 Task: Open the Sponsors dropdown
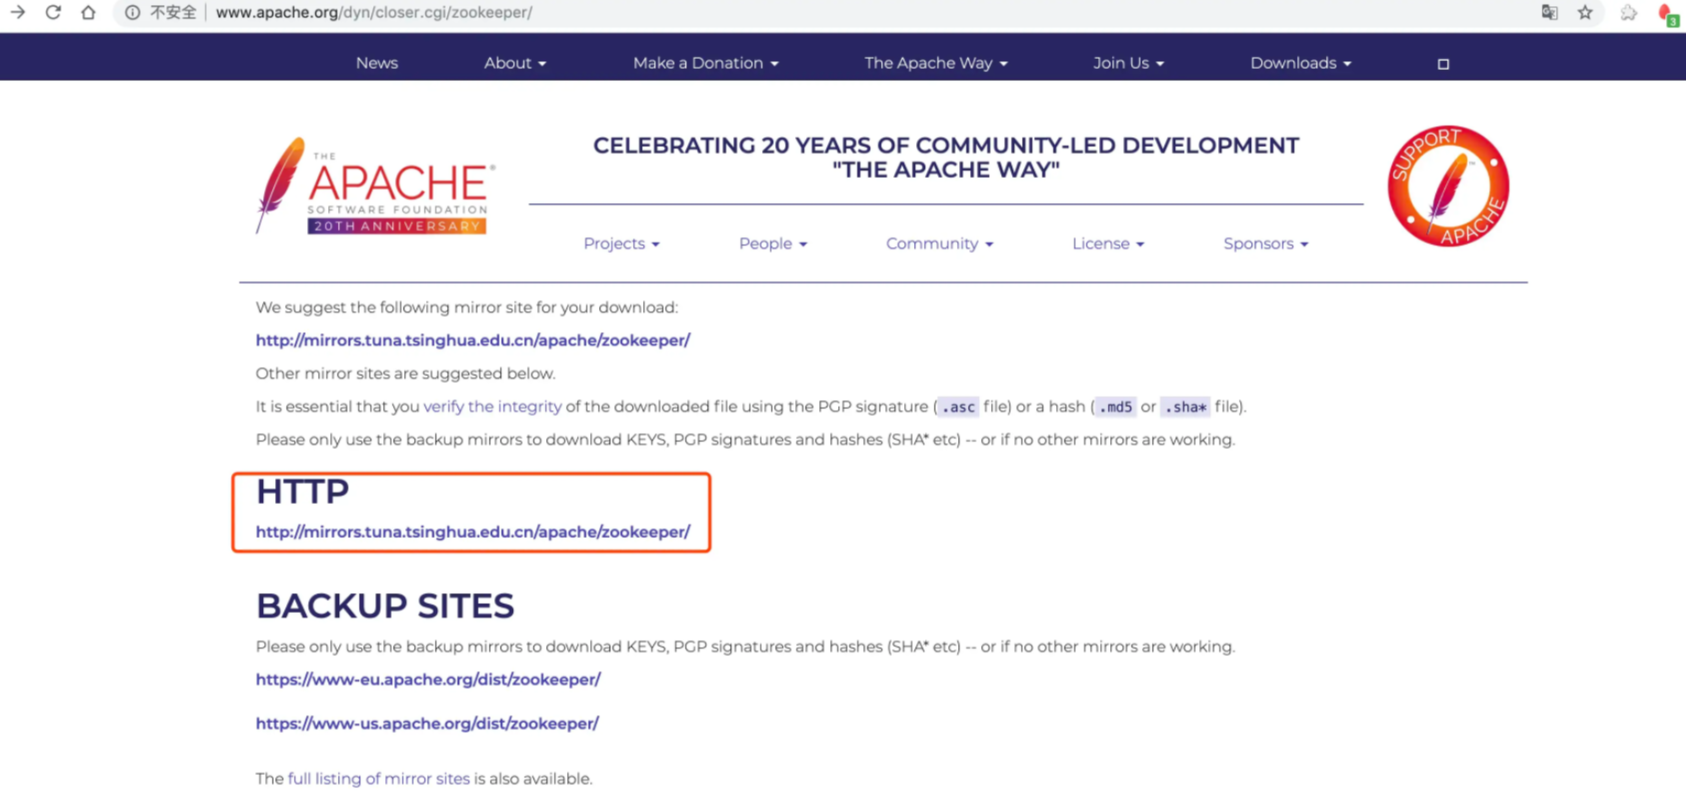coord(1265,244)
